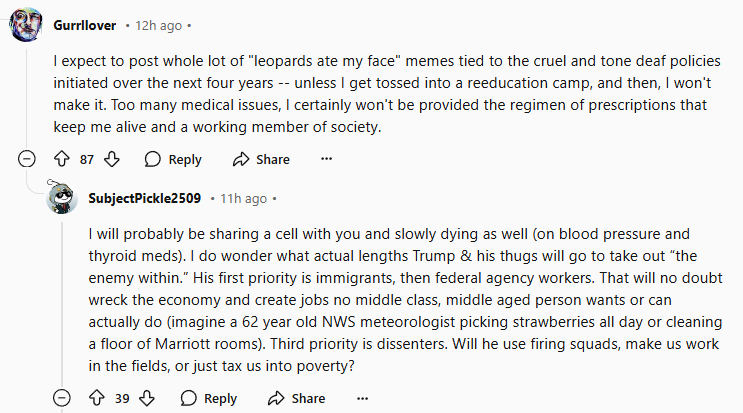743x413 pixels.
Task: Share SubjectPickle2509's comment
Action: point(296,398)
